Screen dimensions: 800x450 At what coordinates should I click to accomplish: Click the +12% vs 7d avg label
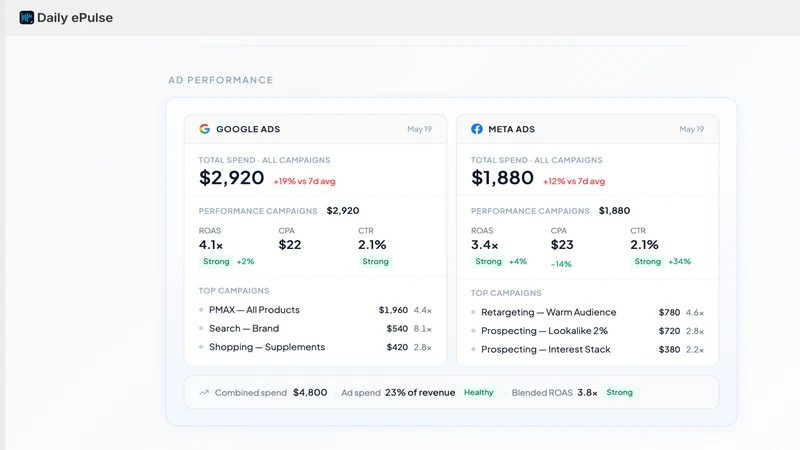point(574,181)
